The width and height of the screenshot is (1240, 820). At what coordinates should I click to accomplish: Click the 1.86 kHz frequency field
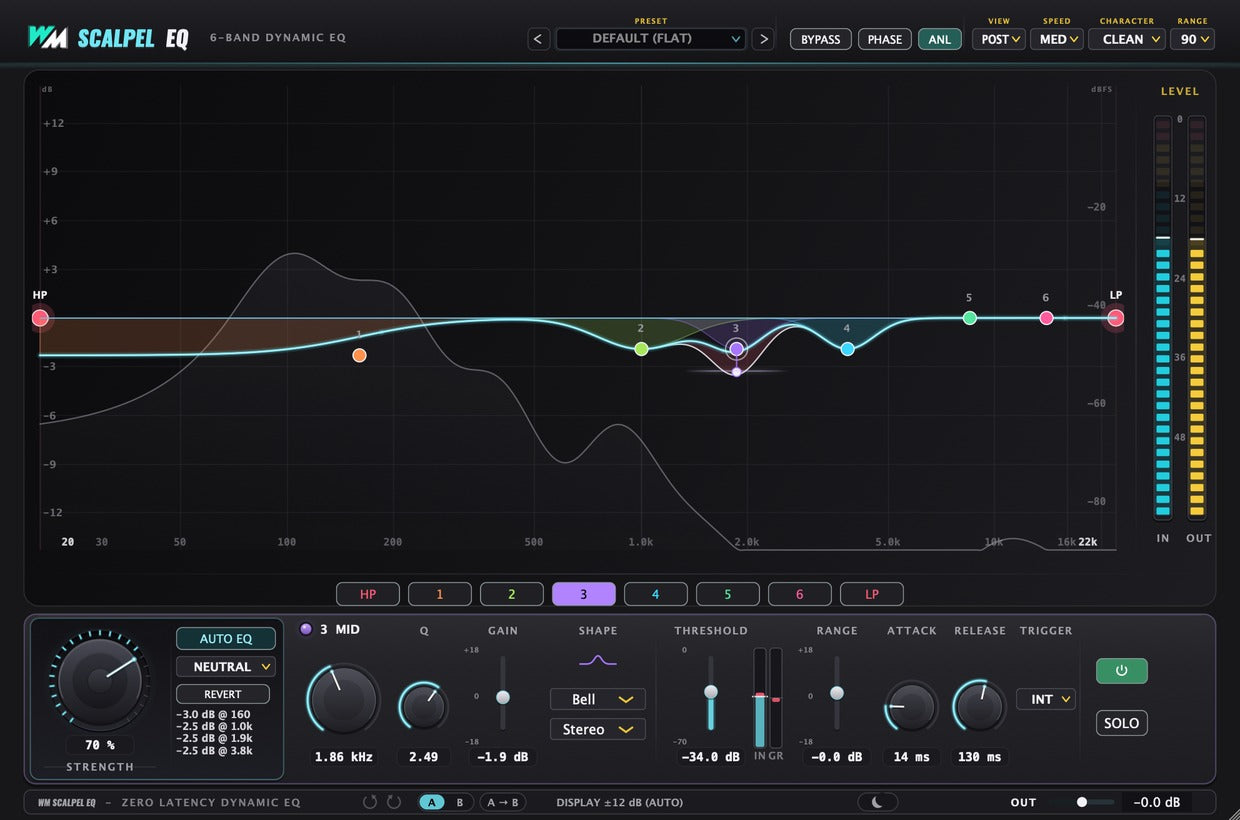click(x=344, y=757)
